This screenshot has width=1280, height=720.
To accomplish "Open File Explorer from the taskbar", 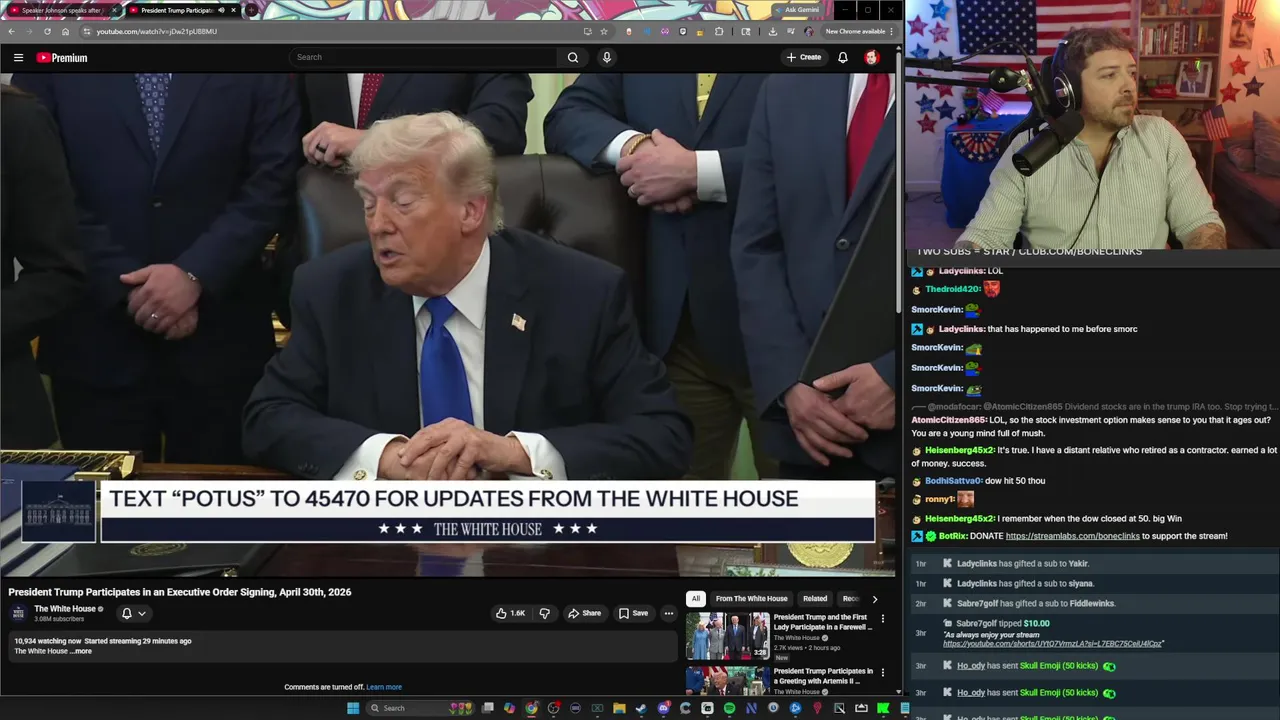I will click(619, 708).
